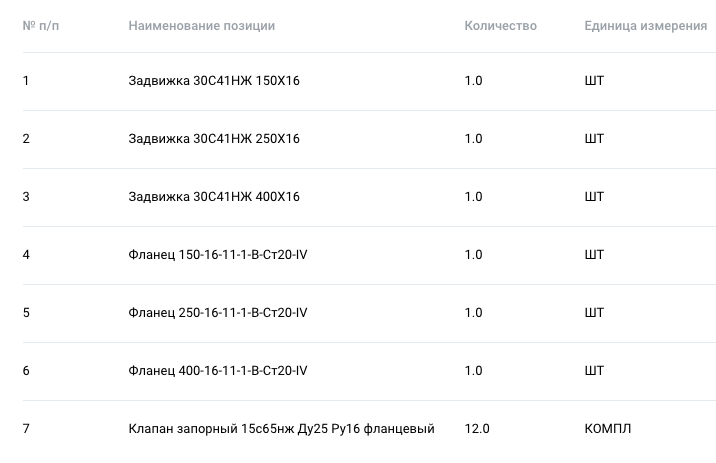
Task: Click the Единица измерения column header
Action: pos(646,26)
